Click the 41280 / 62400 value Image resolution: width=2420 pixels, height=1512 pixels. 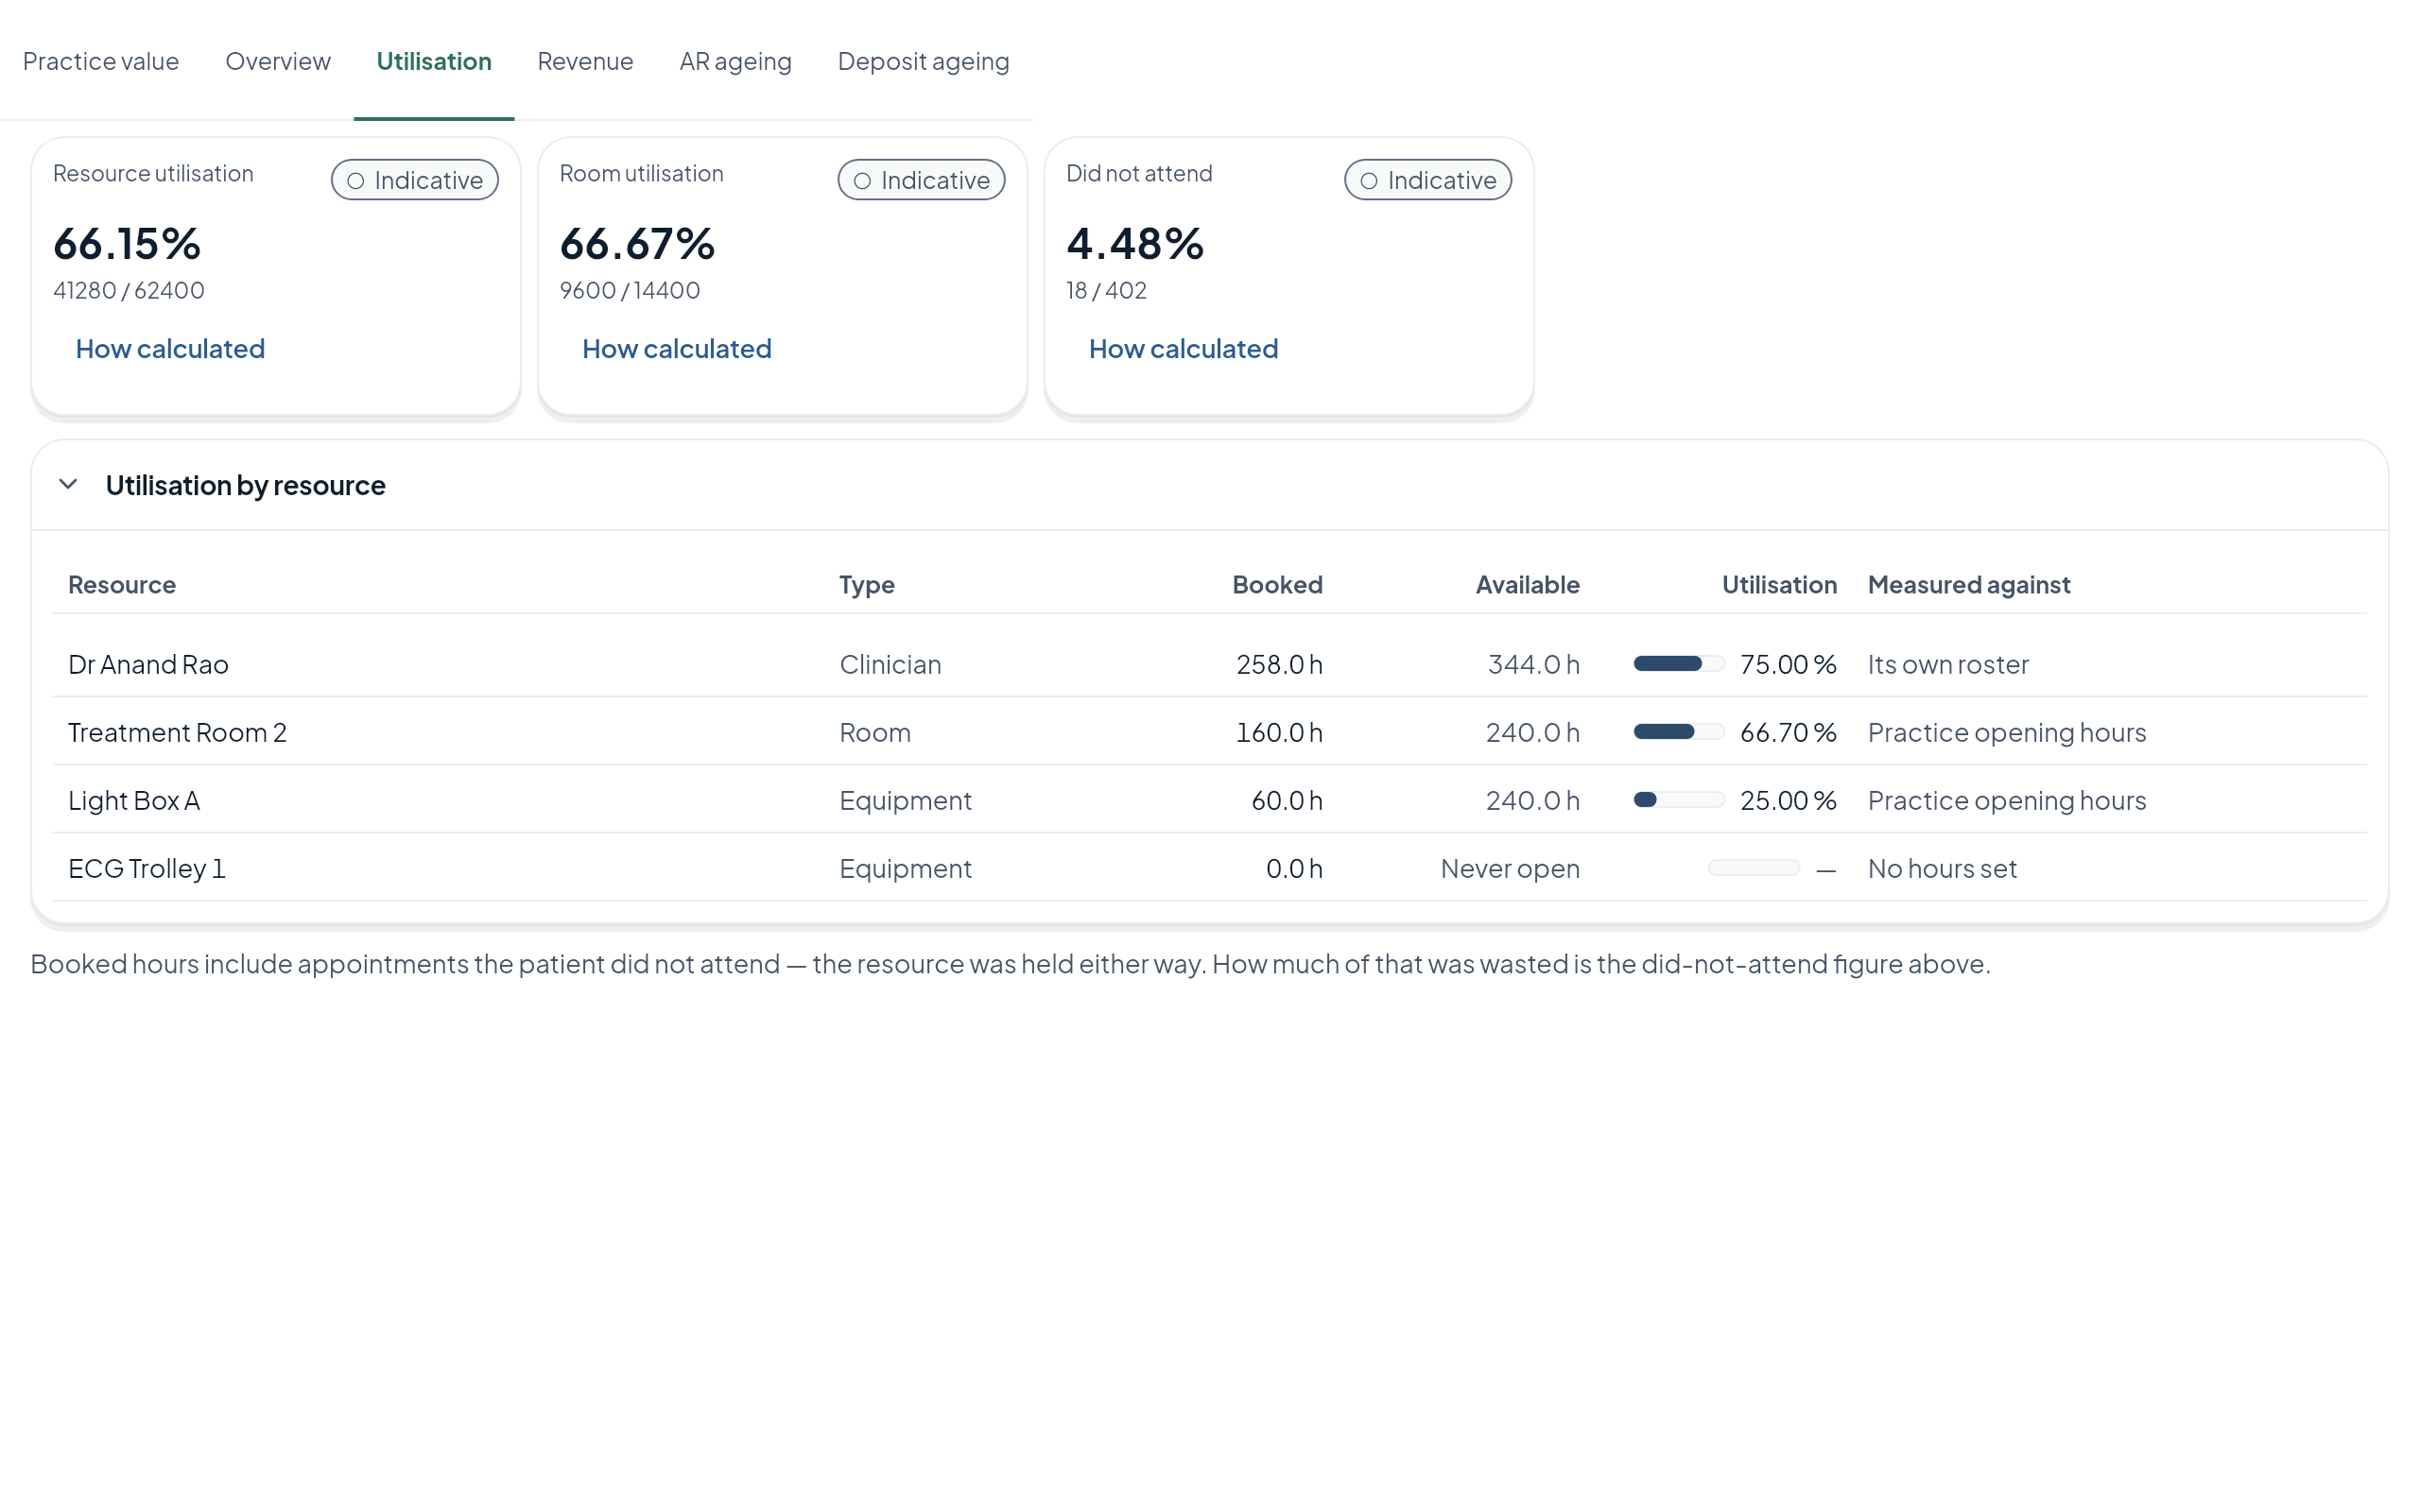(x=129, y=291)
